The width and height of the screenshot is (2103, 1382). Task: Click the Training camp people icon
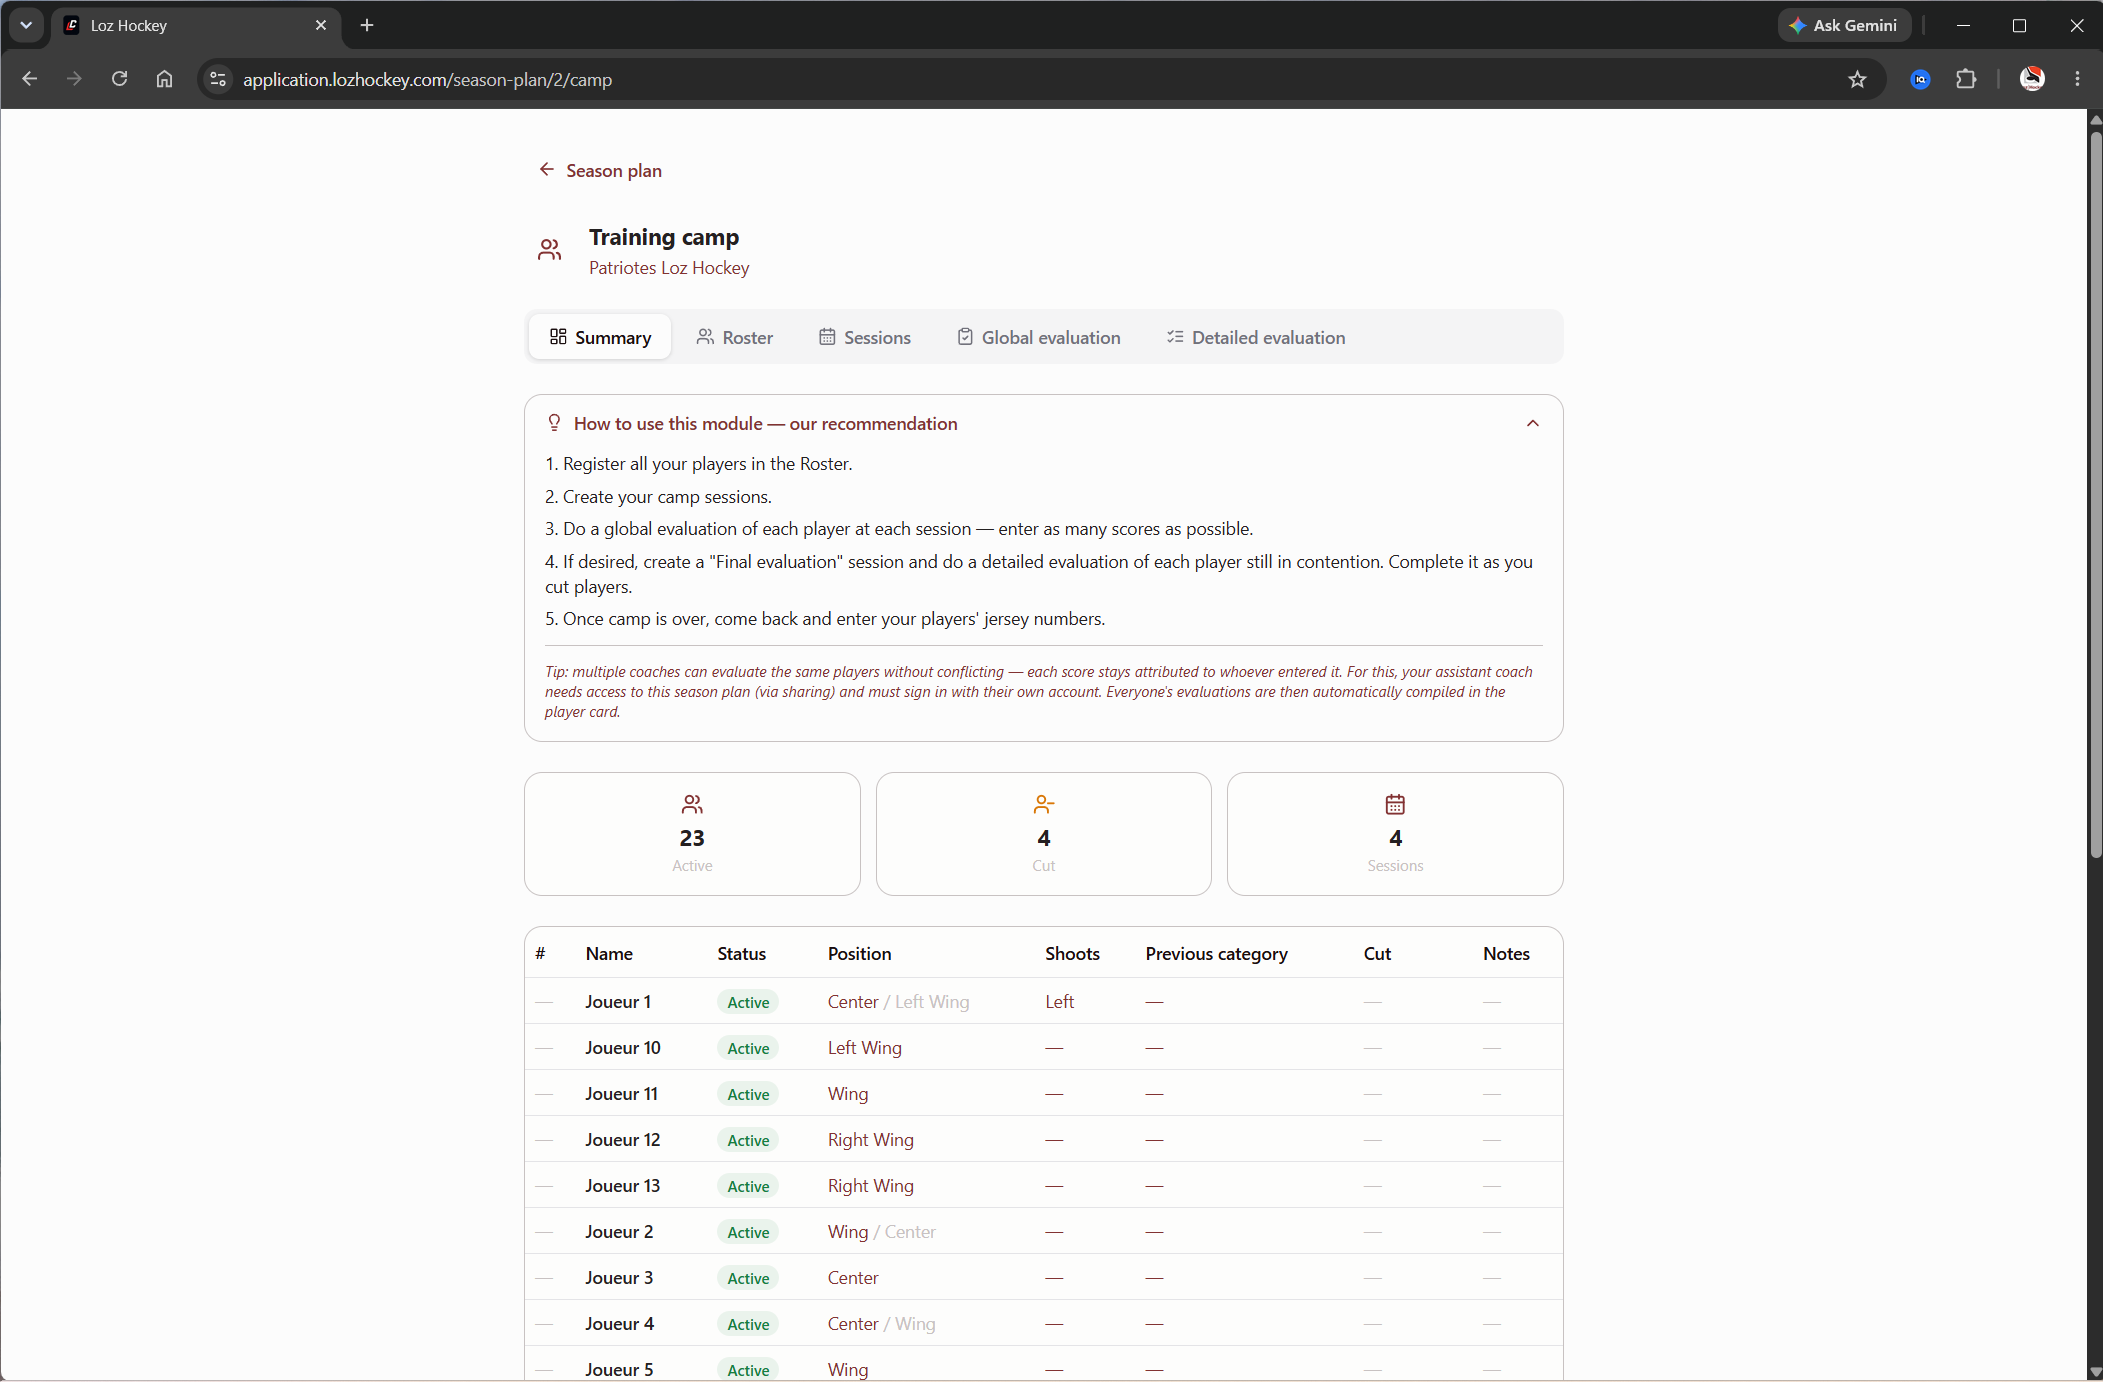[x=550, y=250]
